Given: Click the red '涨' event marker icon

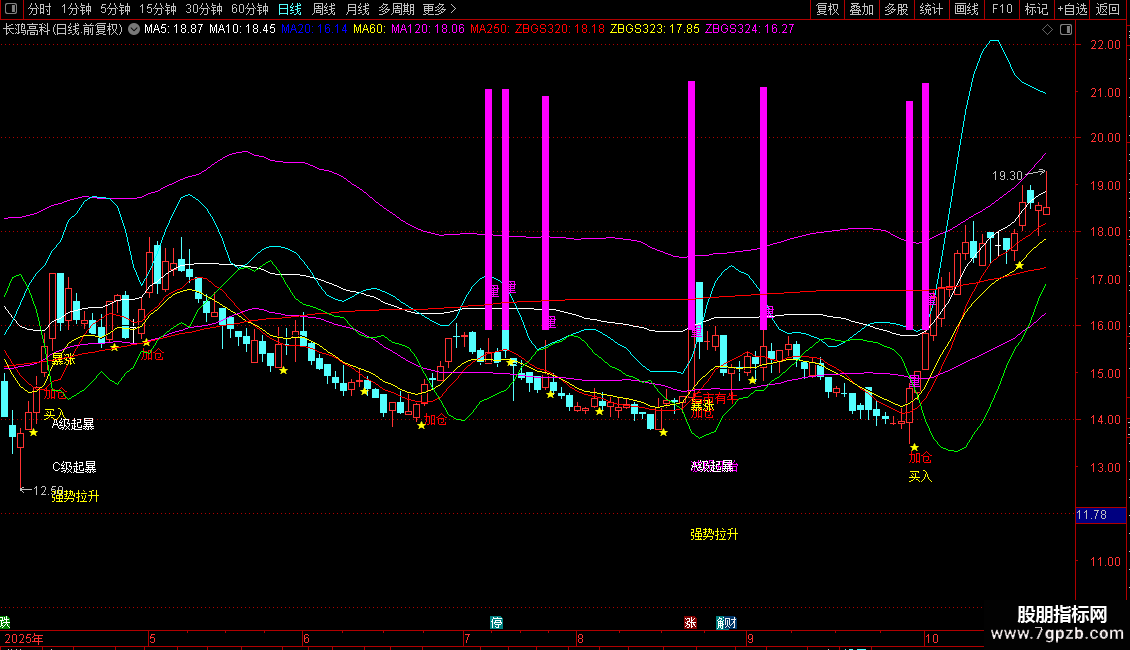Looking at the screenshot, I should (x=690, y=622).
